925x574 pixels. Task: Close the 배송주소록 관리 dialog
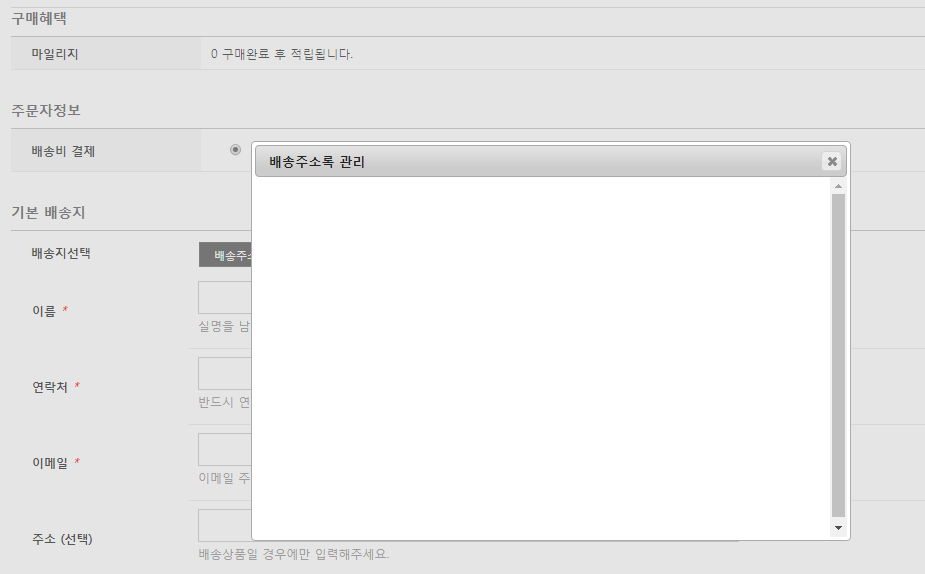point(831,162)
